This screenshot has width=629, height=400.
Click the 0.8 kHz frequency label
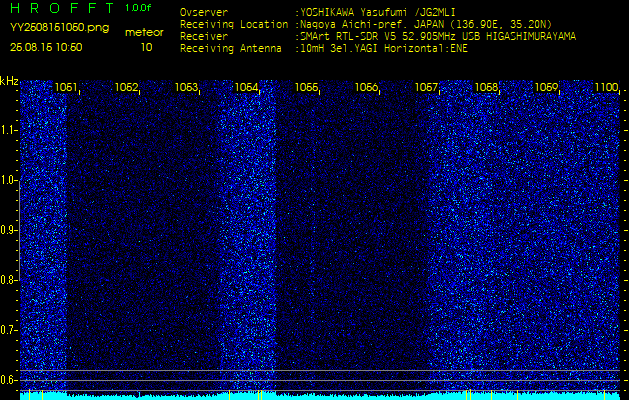coord(8,280)
